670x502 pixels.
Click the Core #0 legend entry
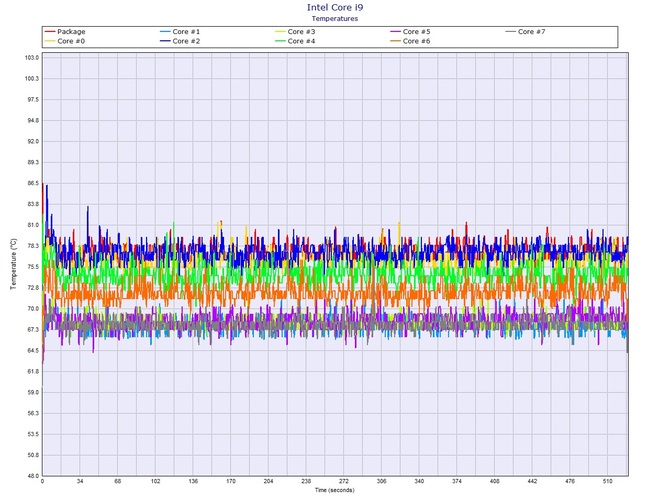point(65,41)
